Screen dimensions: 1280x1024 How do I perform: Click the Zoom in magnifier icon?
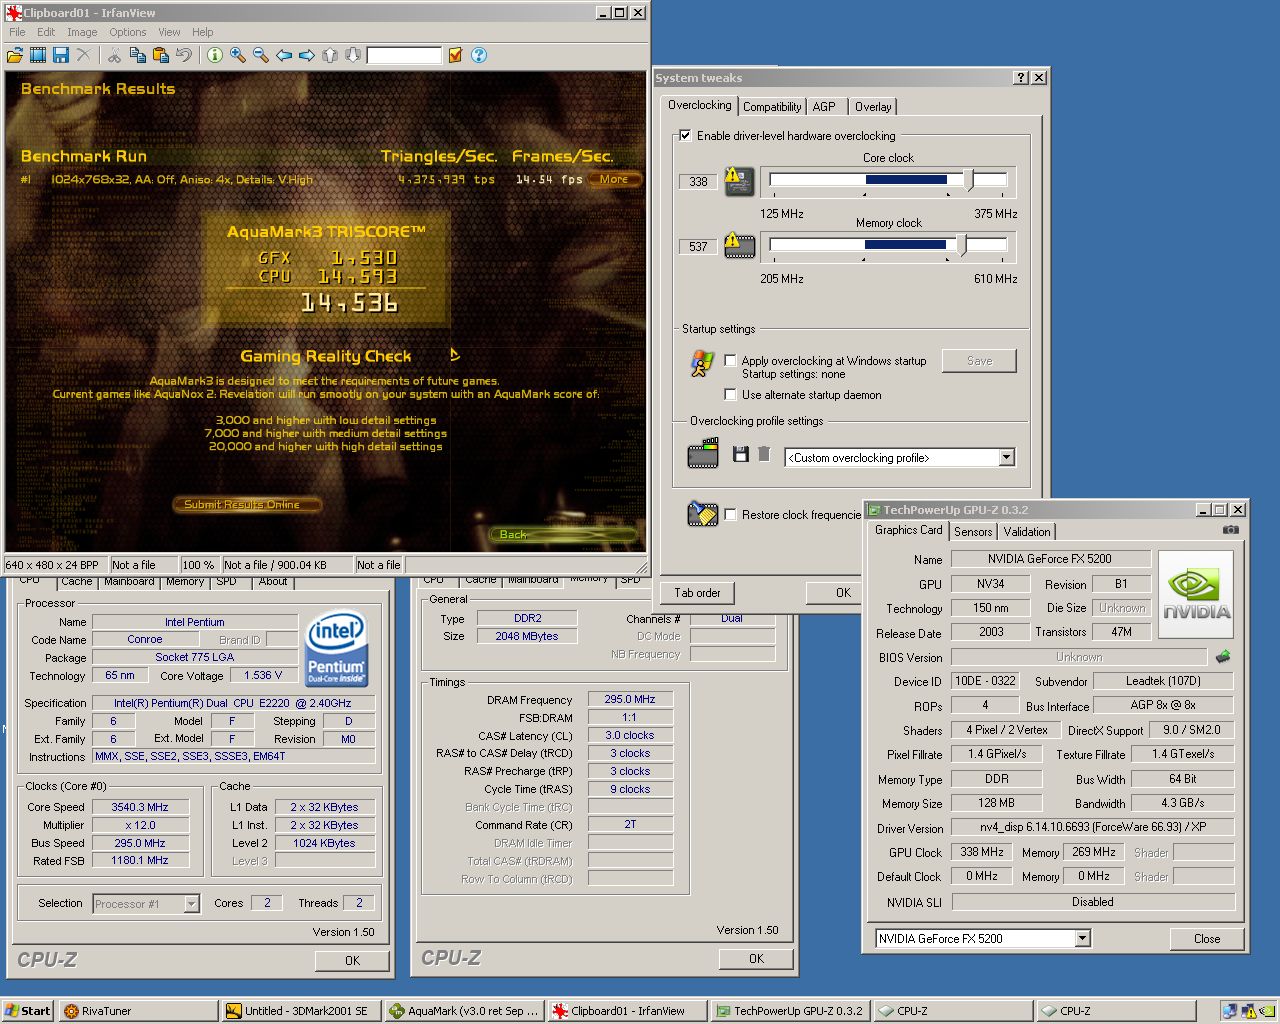(x=238, y=55)
